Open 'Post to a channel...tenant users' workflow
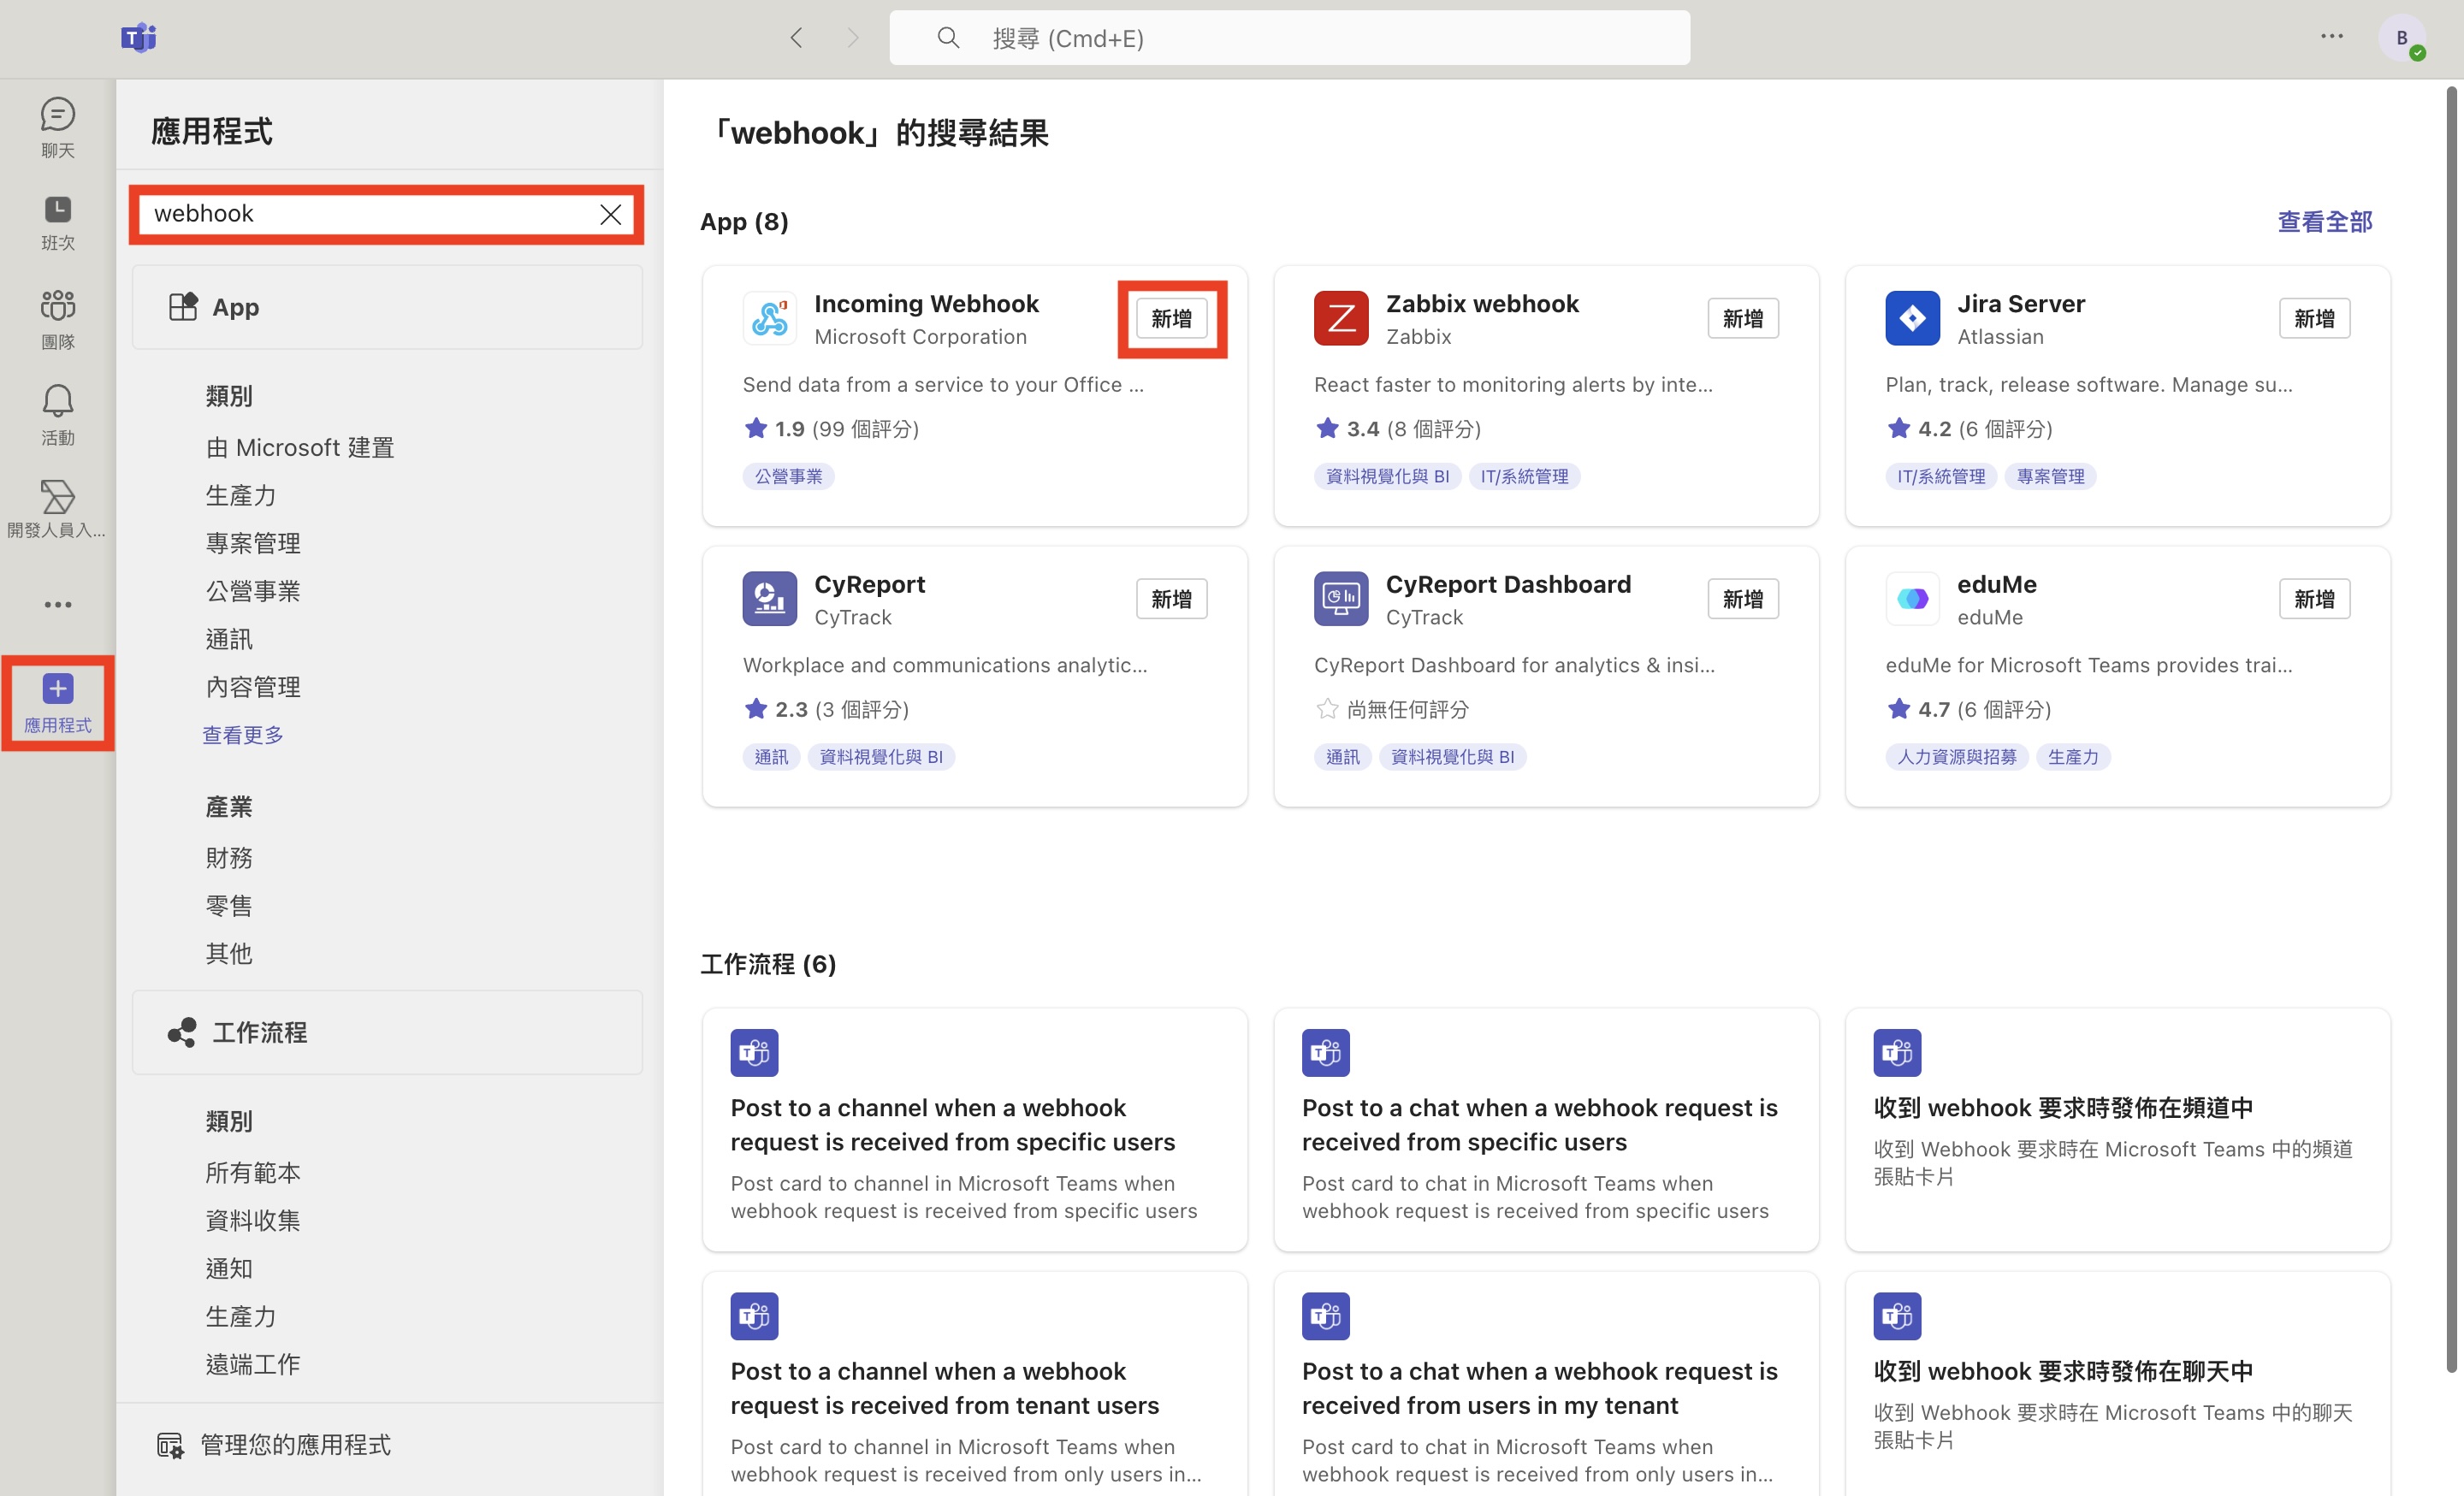The width and height of the screenshot is (2464, 1496). [974, 1384]
